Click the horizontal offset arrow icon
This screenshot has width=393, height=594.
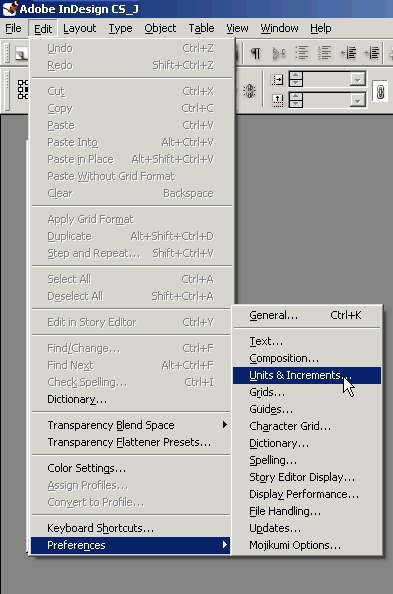tap(277, 80)
